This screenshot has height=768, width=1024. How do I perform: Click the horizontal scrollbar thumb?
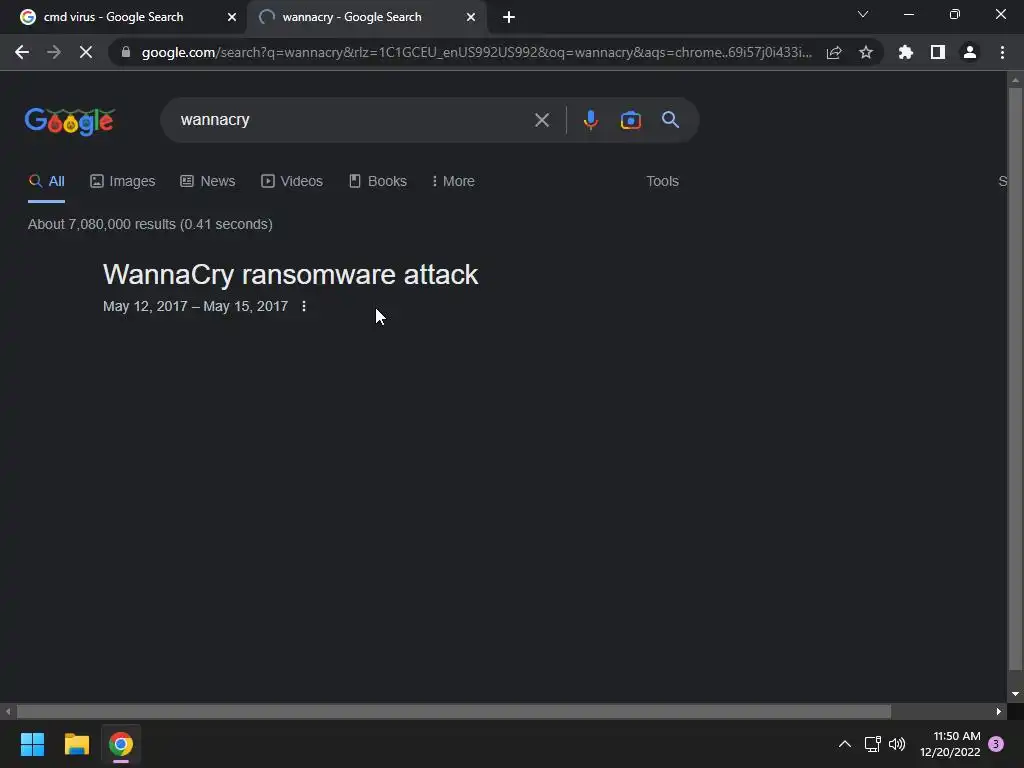454,711
